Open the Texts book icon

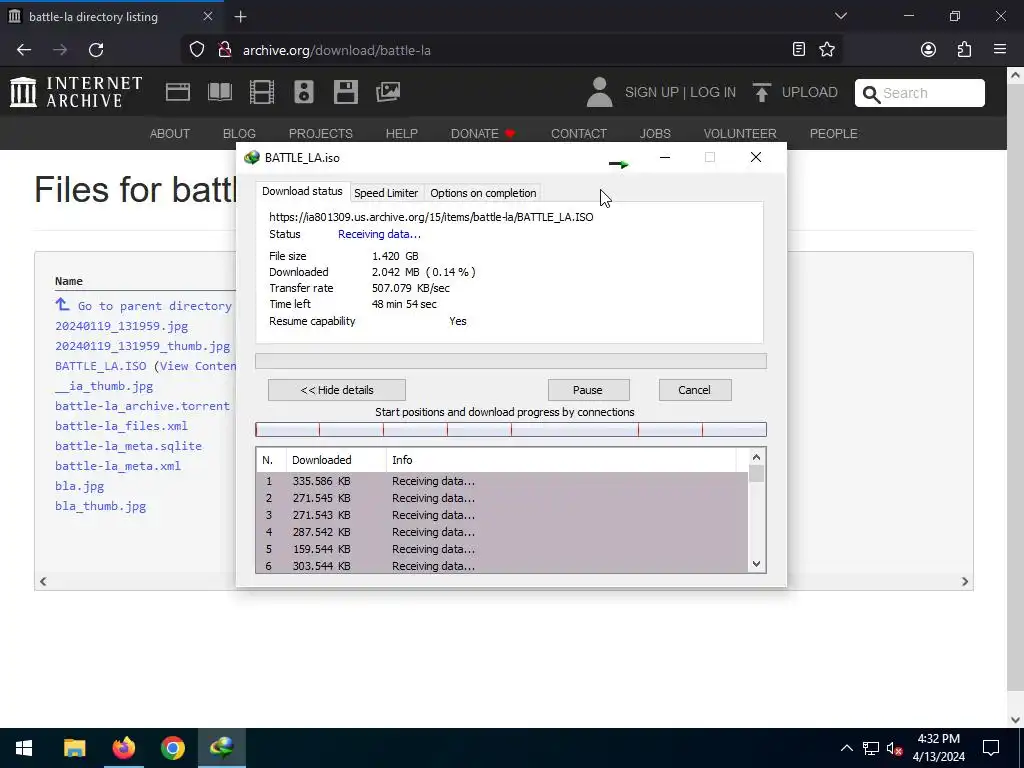tap(220, 92)
